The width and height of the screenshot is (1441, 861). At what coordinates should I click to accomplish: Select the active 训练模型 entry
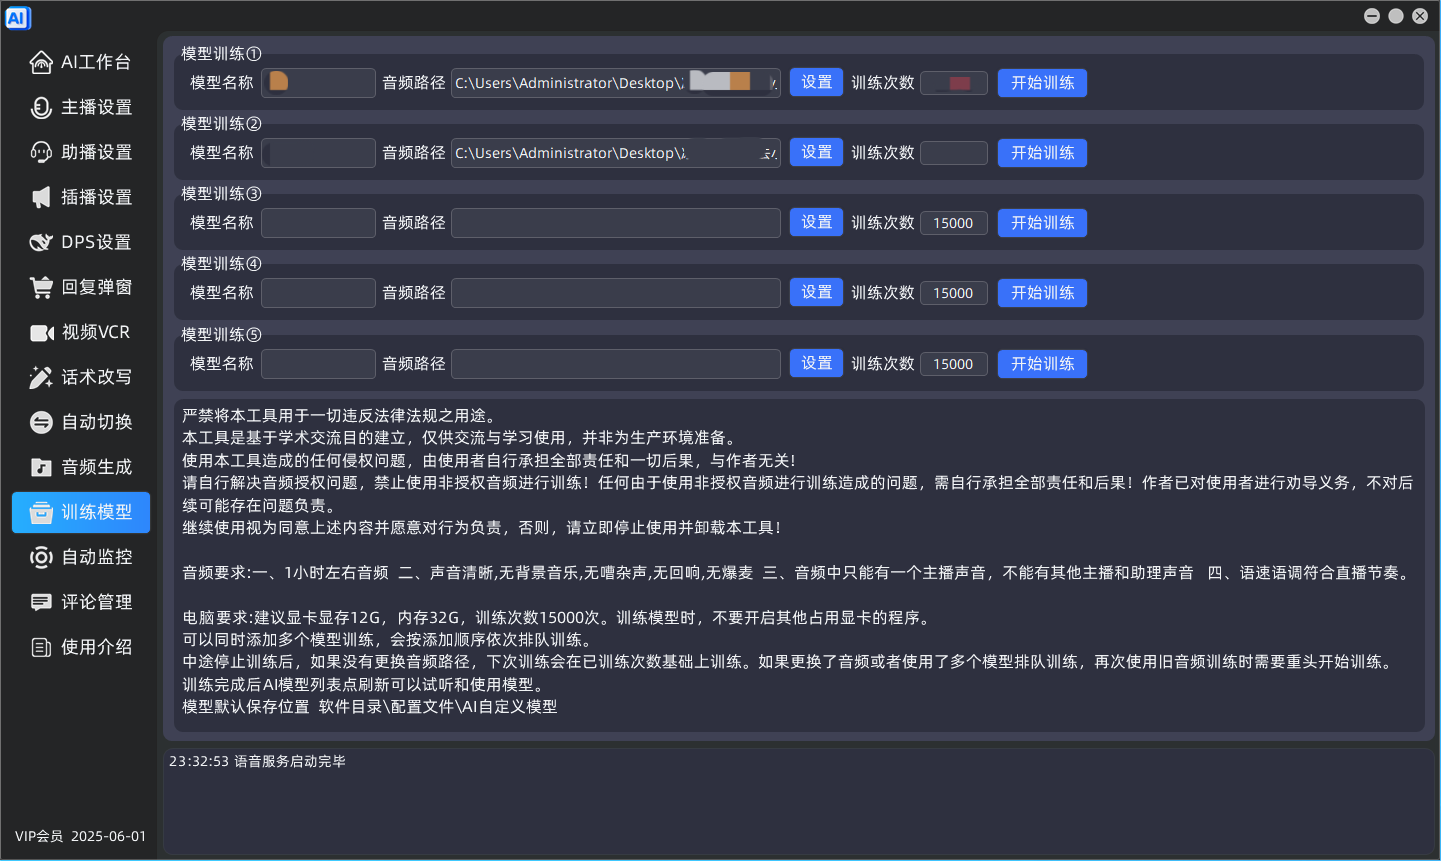(81, 512)
